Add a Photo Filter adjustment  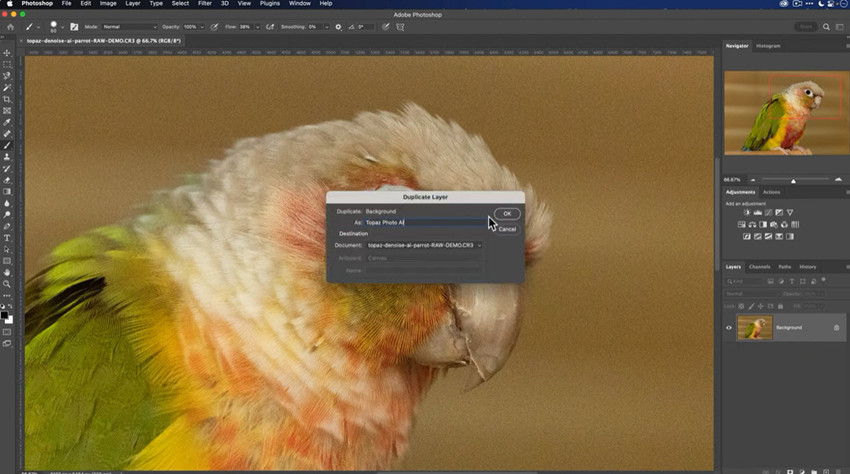774,225
